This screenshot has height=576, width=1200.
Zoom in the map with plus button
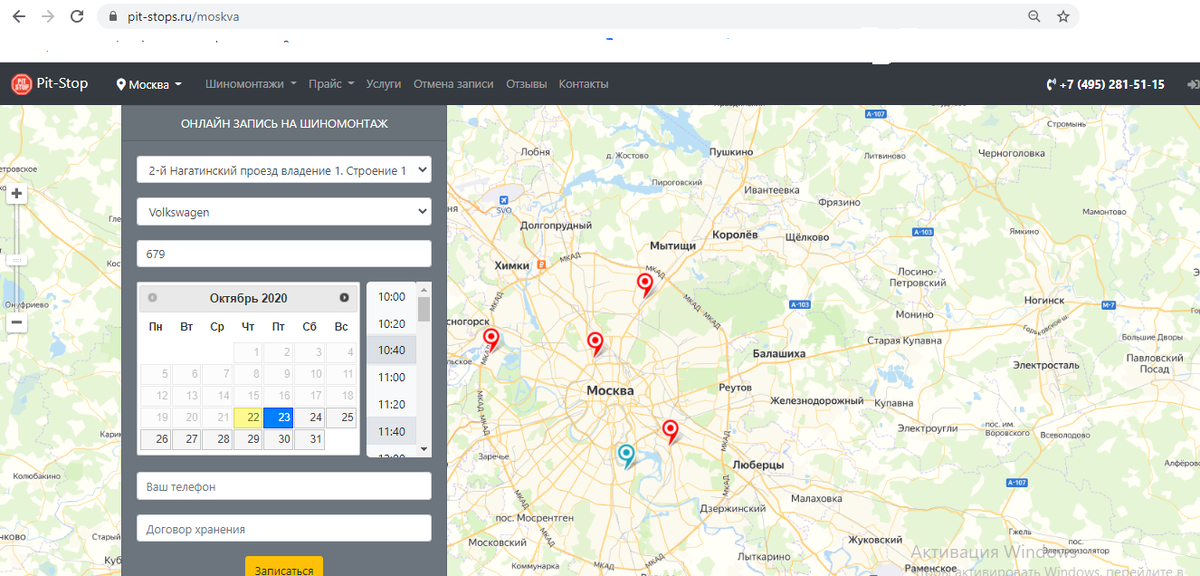(16, 194)
